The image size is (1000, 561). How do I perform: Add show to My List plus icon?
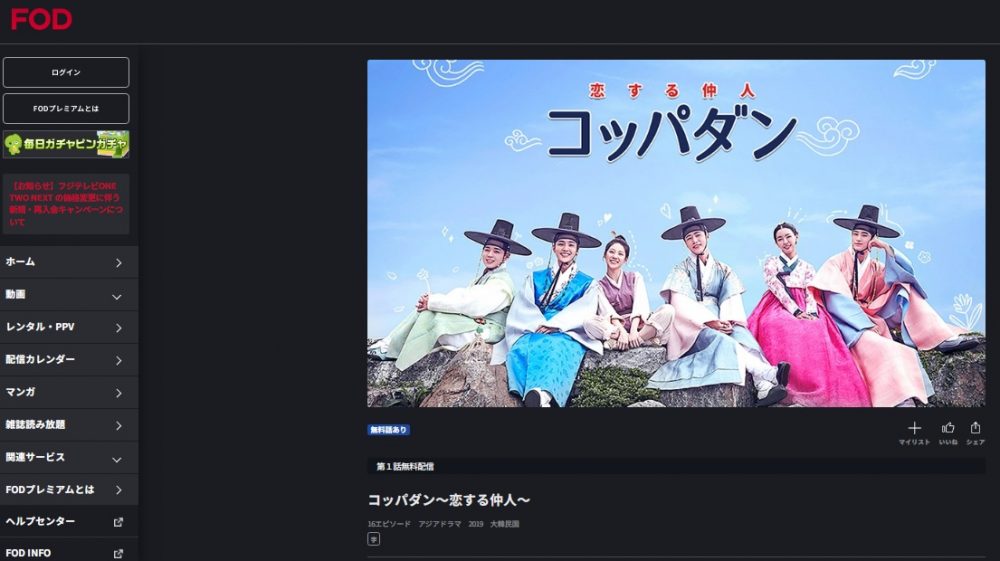(x=914, y=428)
